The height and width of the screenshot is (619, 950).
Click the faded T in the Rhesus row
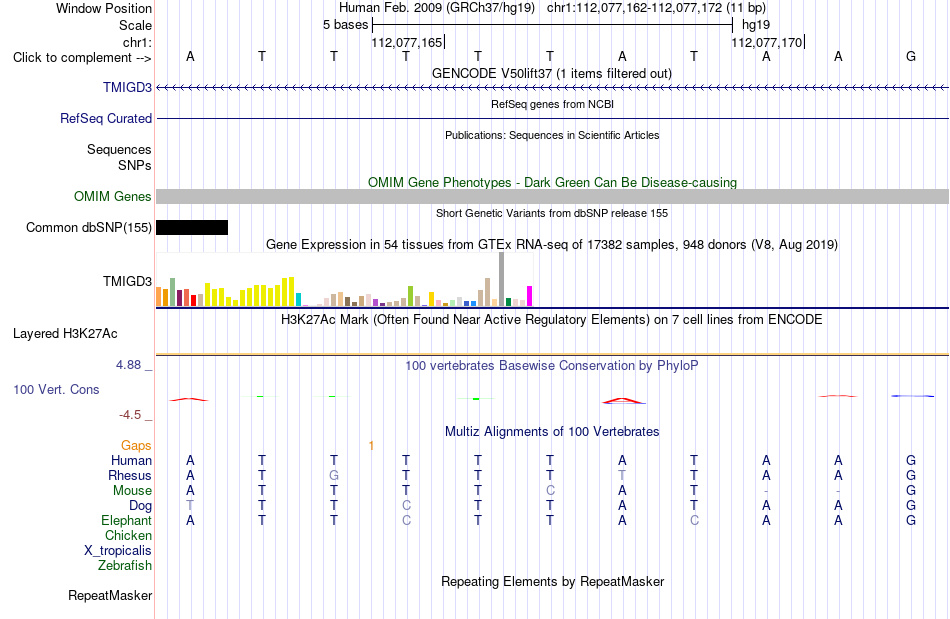622,475
